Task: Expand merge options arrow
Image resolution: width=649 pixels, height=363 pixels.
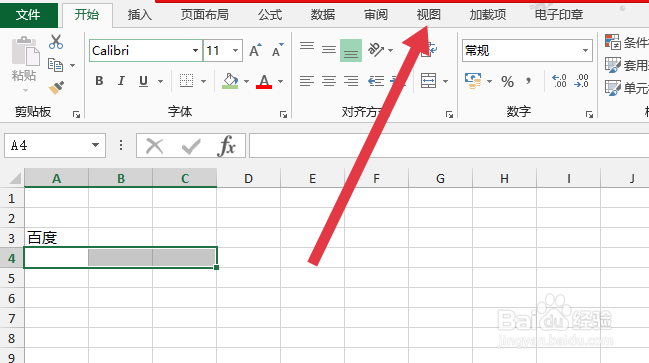Action: point(445,81)
